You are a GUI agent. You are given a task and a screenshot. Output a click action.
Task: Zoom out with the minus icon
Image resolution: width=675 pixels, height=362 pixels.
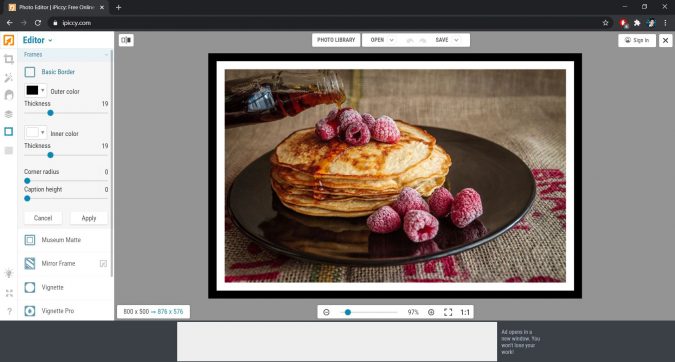[x=326, y=312]
